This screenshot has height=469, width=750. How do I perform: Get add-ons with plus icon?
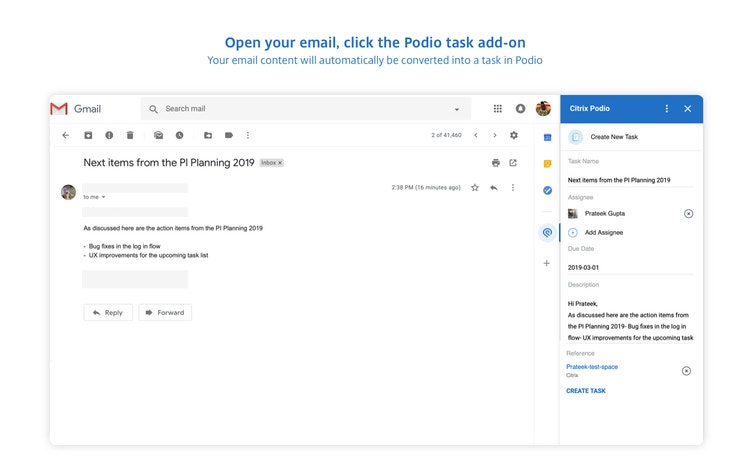tap(547, 263)
